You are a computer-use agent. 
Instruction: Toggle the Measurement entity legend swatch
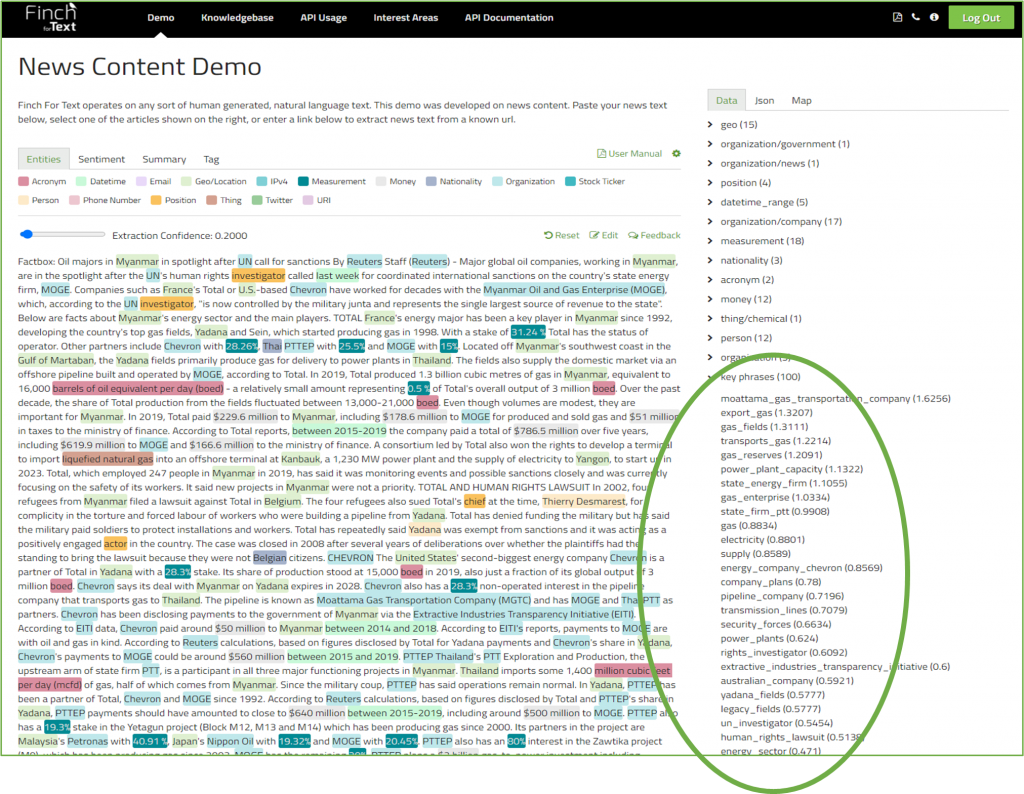[x=304, y=182]
